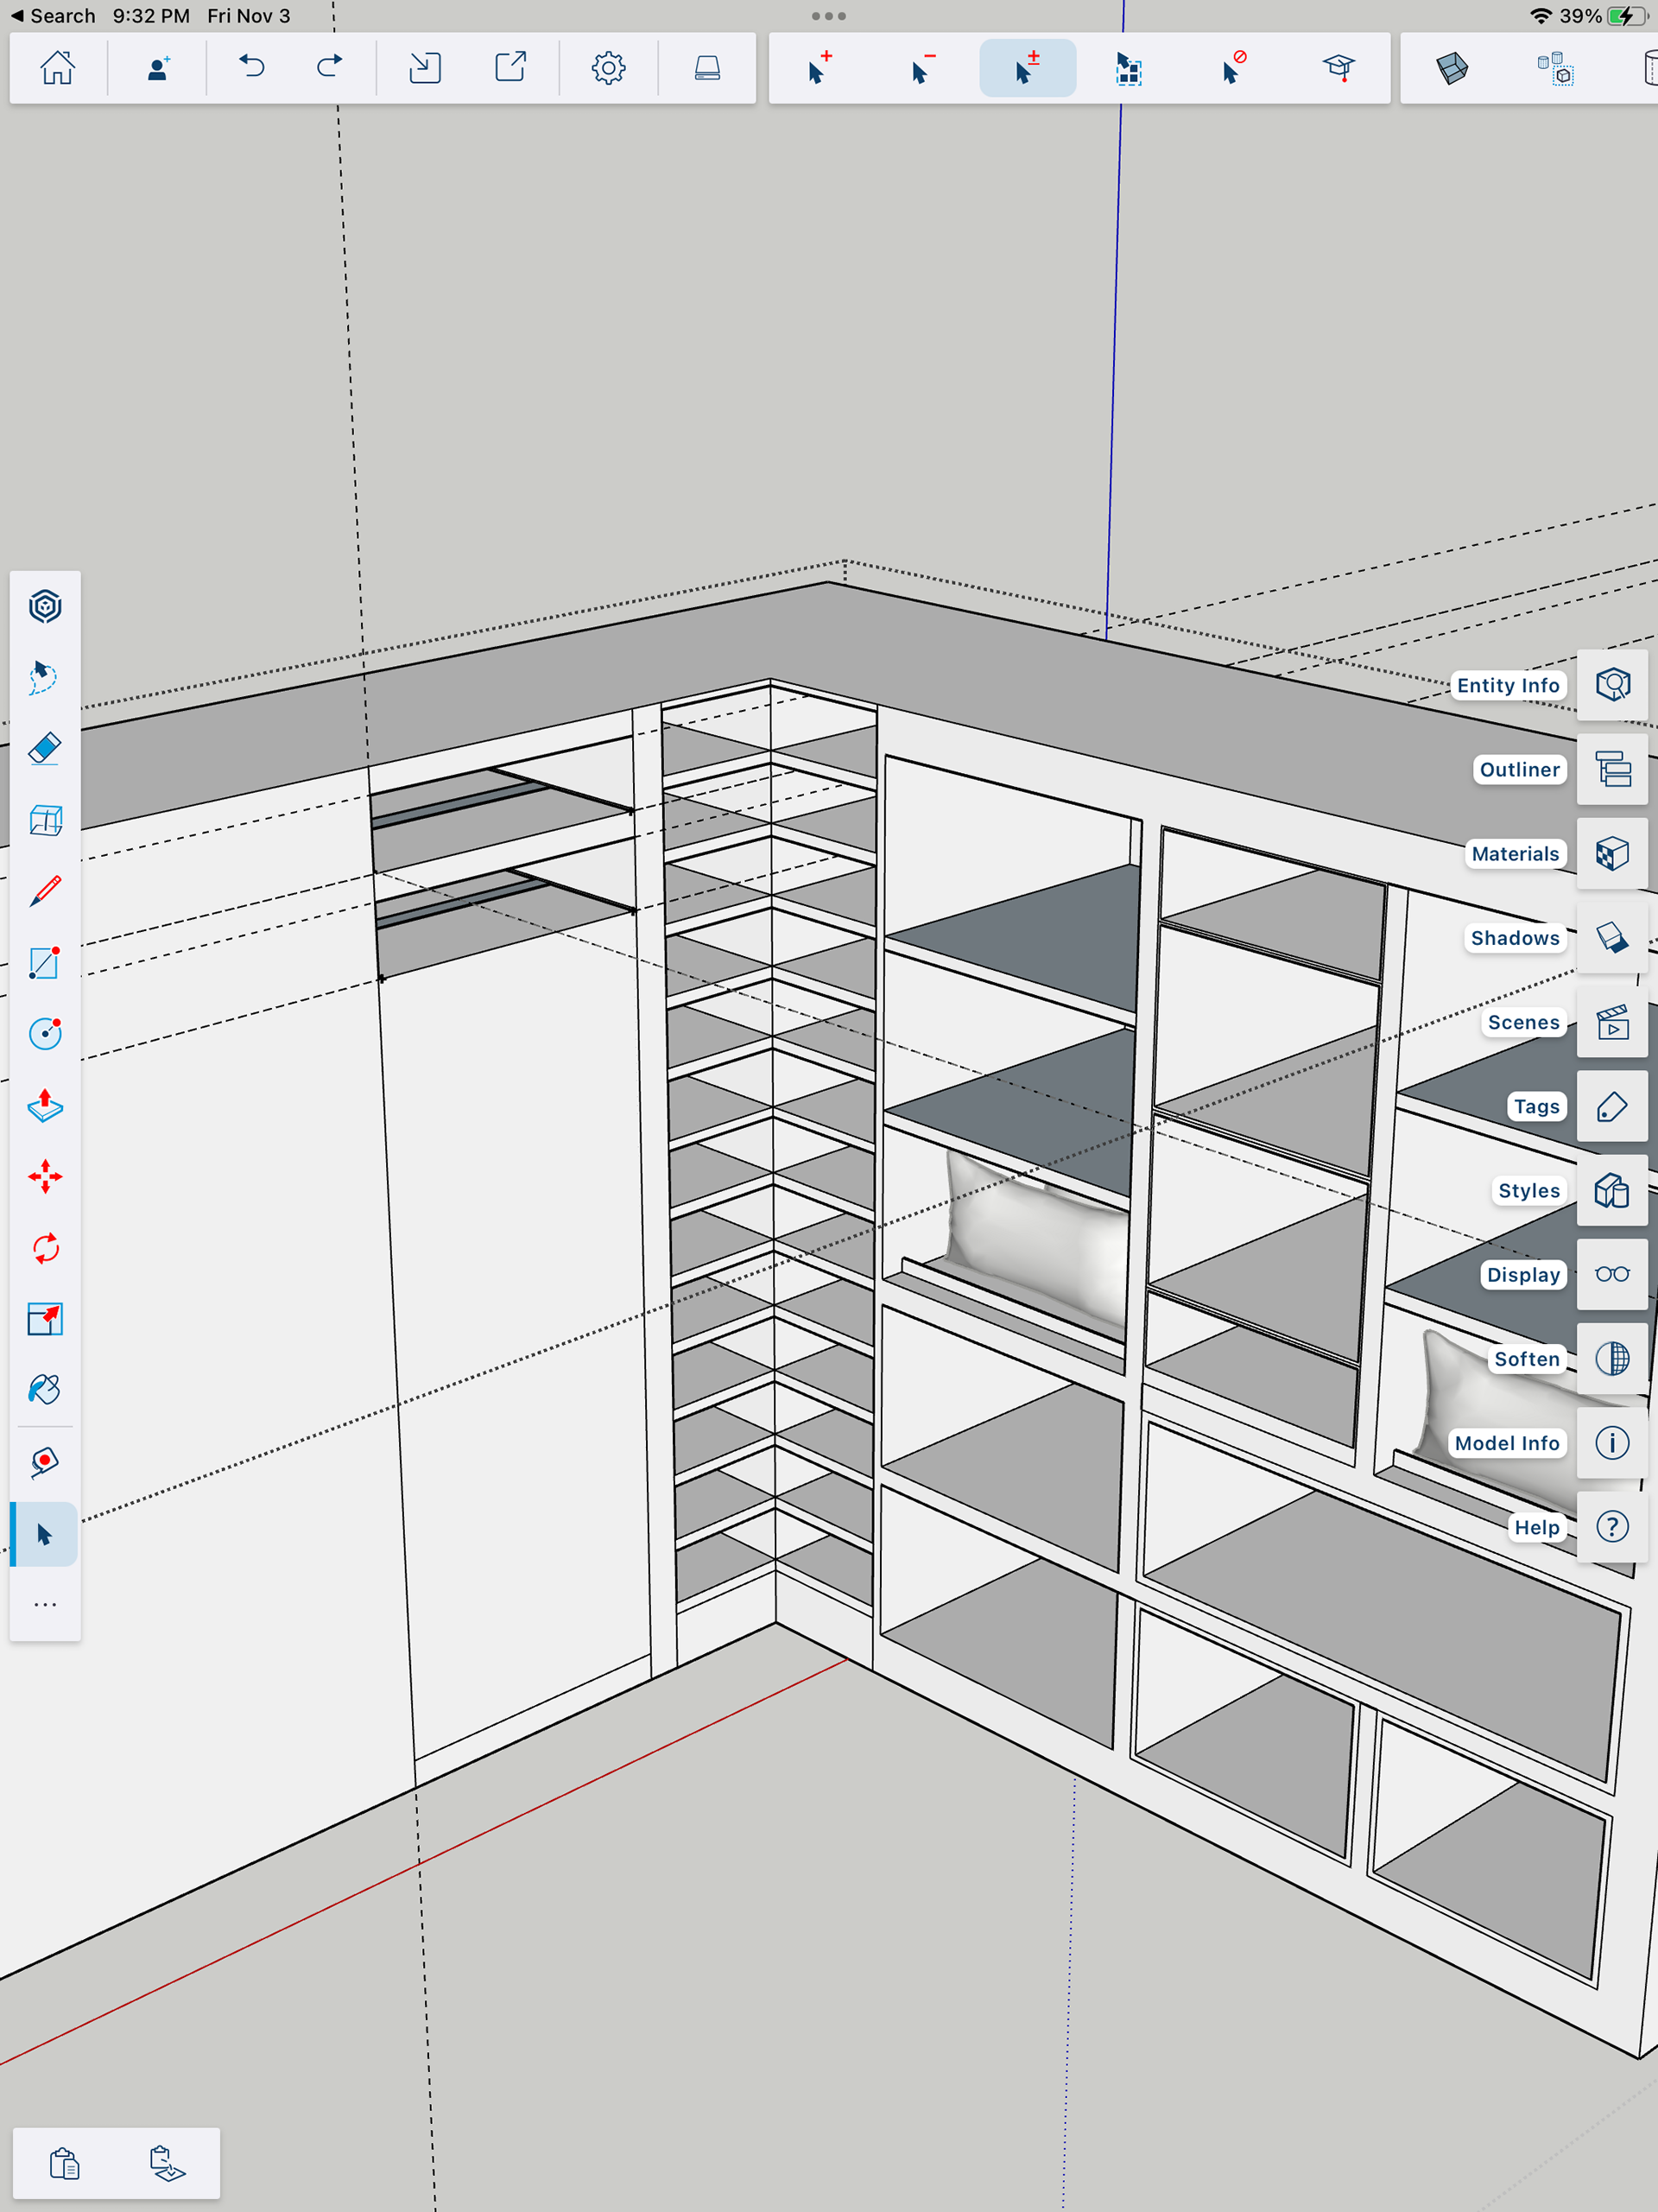Expand more tools via ellipsis
Viewport: 1658px width, 2212px height.
click(x=45, y=1605)
